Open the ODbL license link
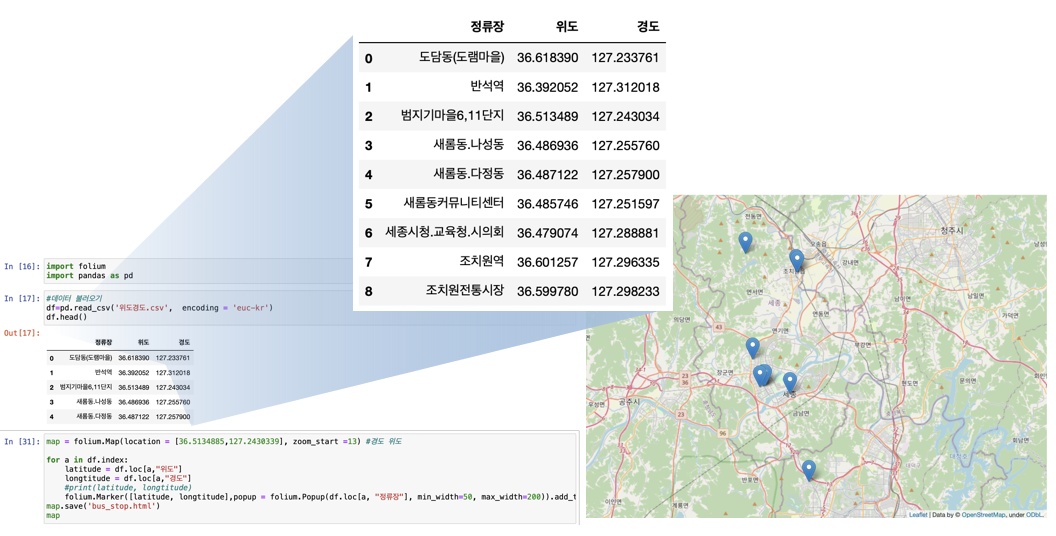The height and width of the screenshot is (536, 1056). 1034,514
